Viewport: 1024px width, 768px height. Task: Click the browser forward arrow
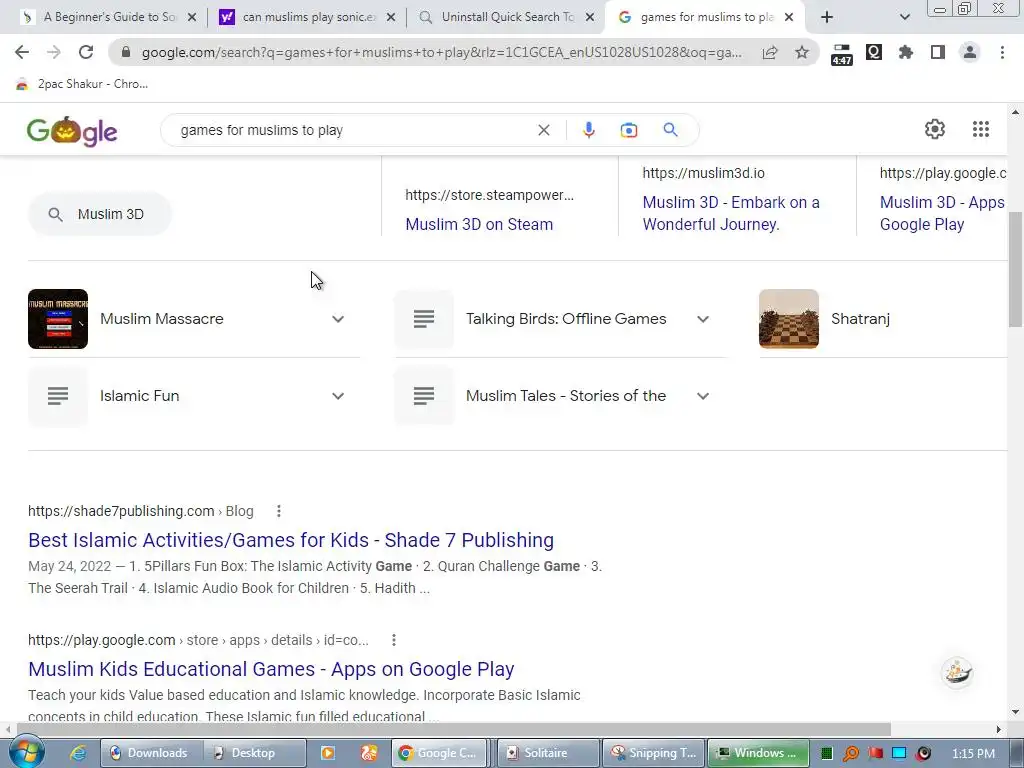[54, 52]
